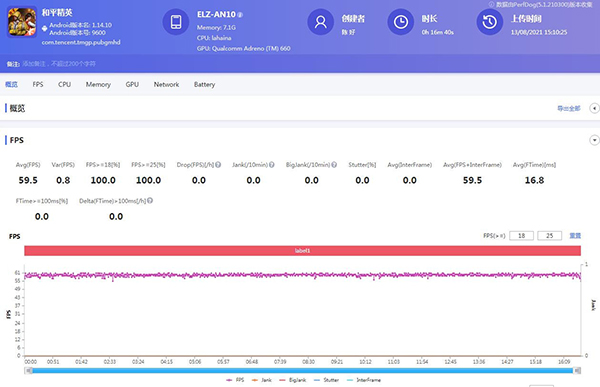600x387 pixels.
Task: Click the help icon beside Delta(FTime)>100ms
Action: coord(150,201)
